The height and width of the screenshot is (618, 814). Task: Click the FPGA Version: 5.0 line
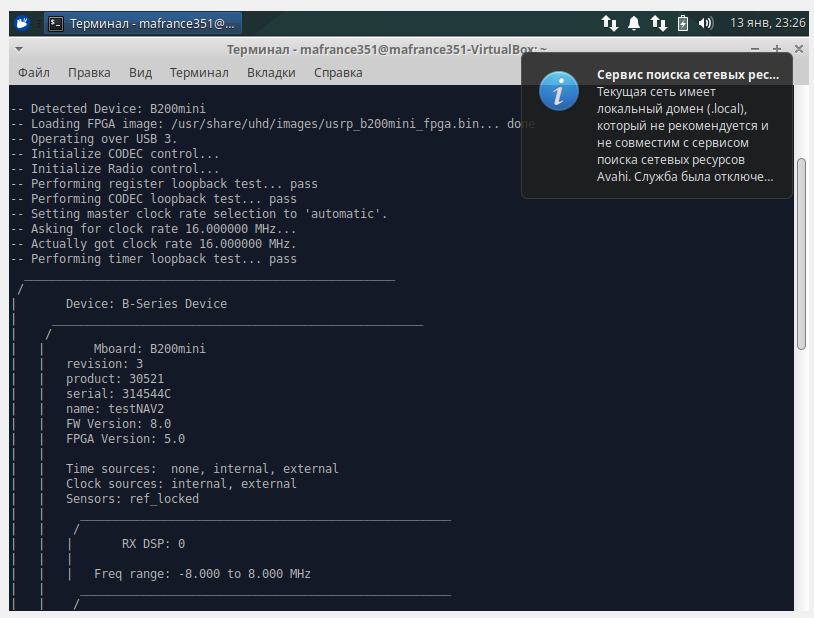125,439
